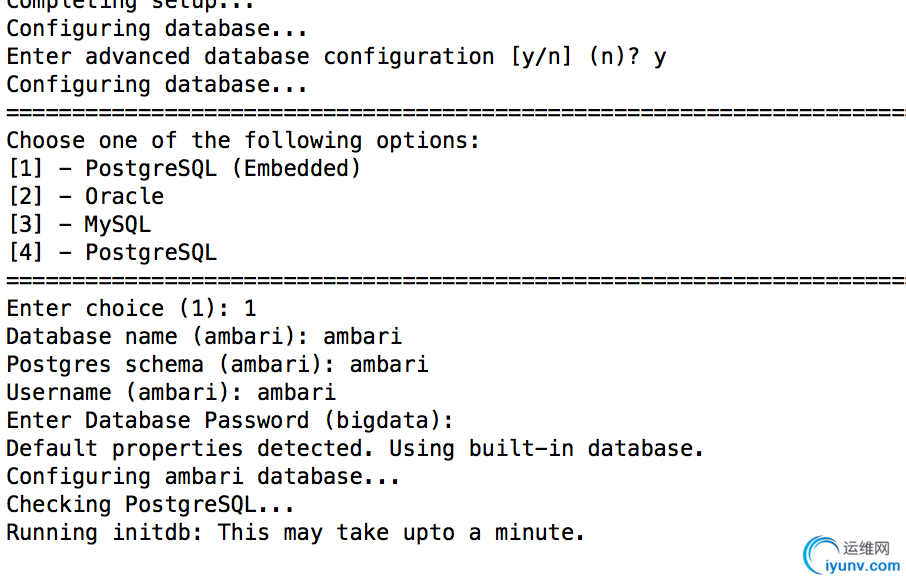Click the 'Username (ambari)' prompt line

[x=171, y=392]
